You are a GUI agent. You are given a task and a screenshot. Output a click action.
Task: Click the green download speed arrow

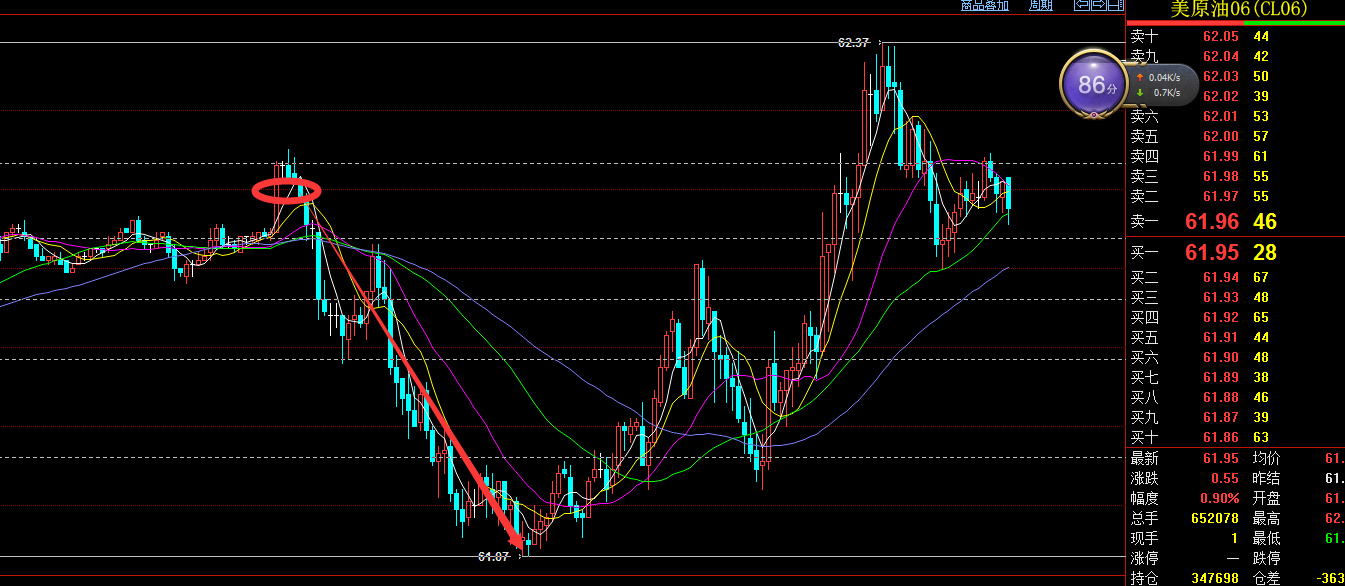1139,93
